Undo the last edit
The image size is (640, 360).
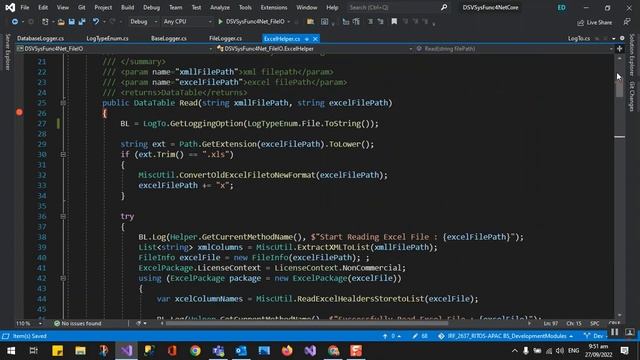(x=96, y=22)
